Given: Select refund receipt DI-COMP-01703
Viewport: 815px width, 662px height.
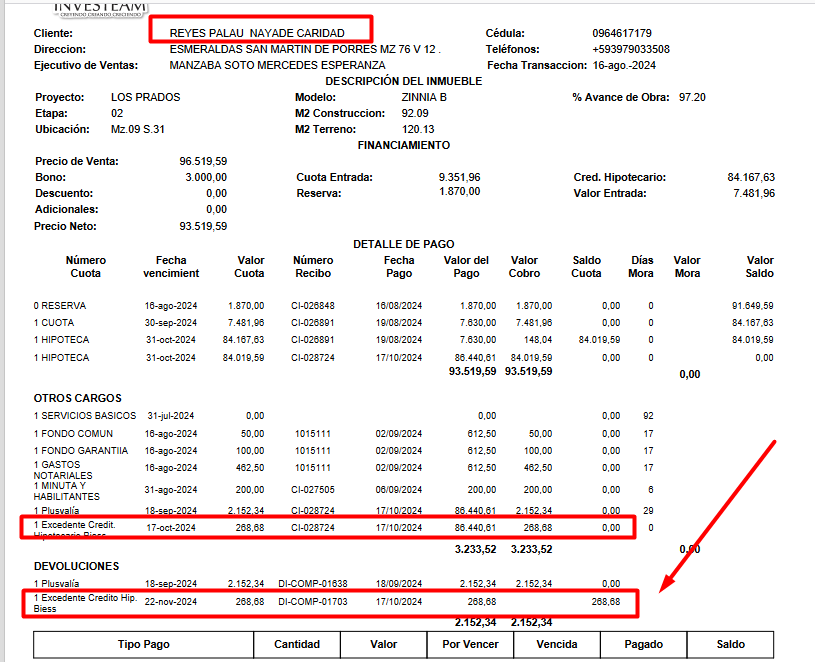Looking at the screenshot, I should pyautogui.click(x=311, y=602).
